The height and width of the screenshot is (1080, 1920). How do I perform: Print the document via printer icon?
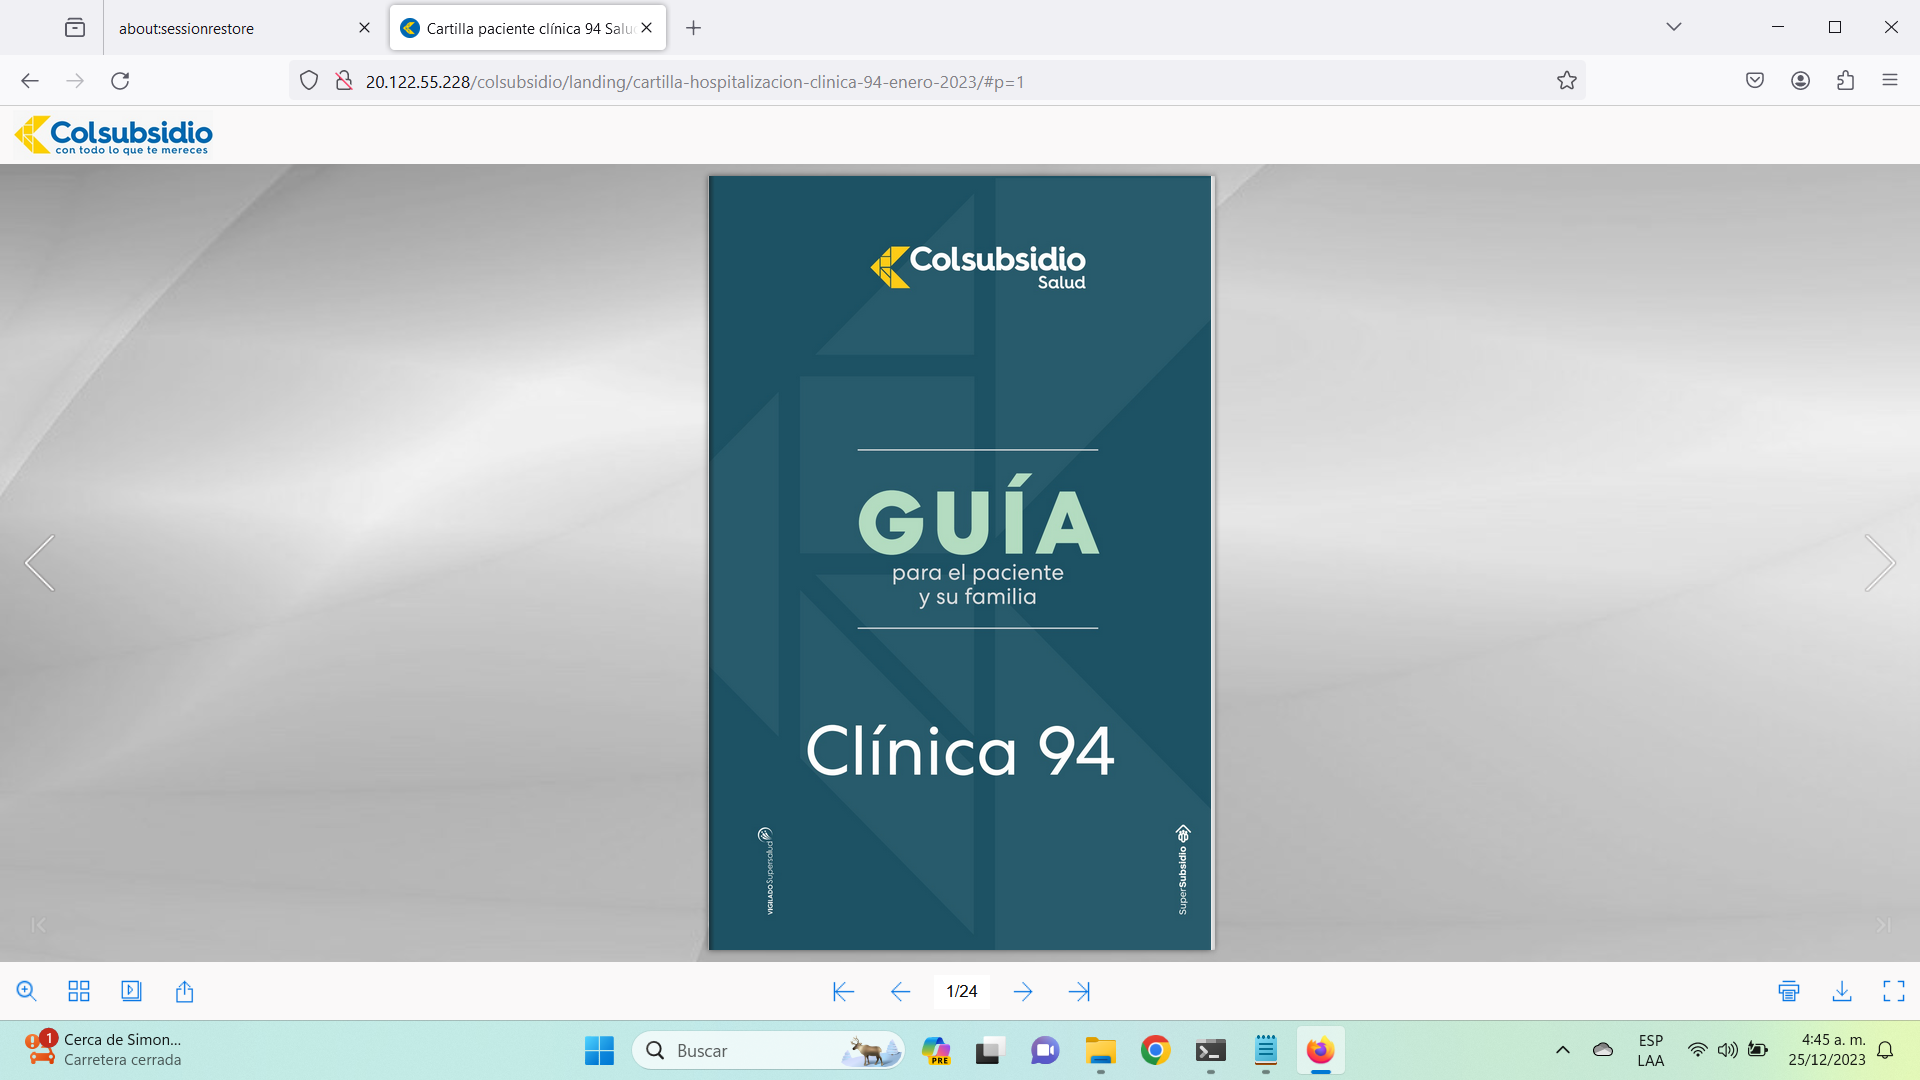tap(1789, 991)
